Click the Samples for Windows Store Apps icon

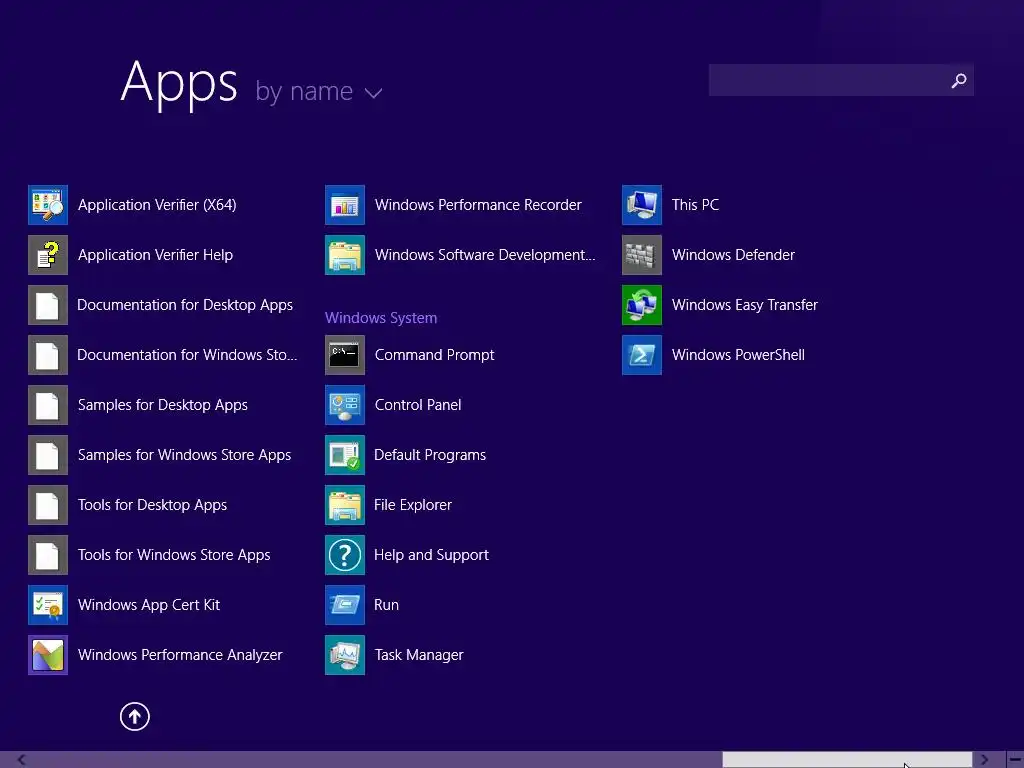point(48,455)
